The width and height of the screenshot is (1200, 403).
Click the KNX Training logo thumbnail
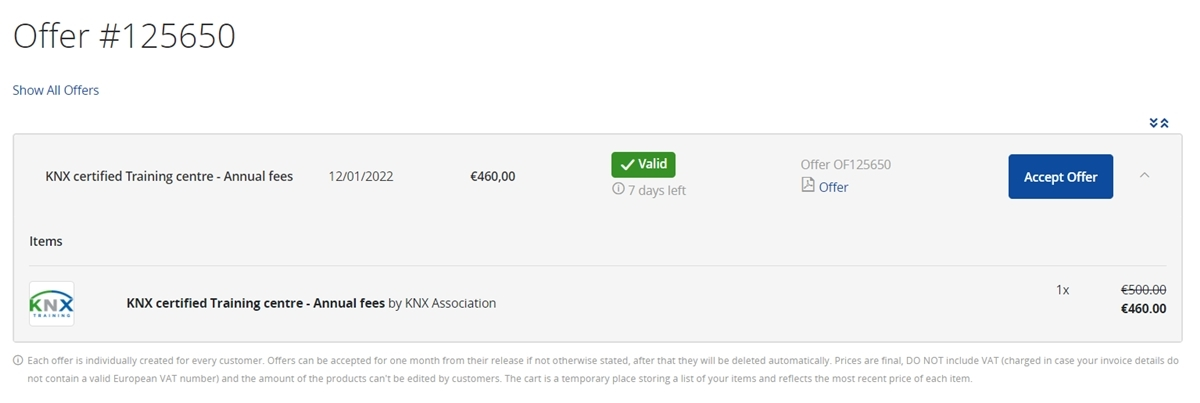pyautogui.click(x=51, y=303)
